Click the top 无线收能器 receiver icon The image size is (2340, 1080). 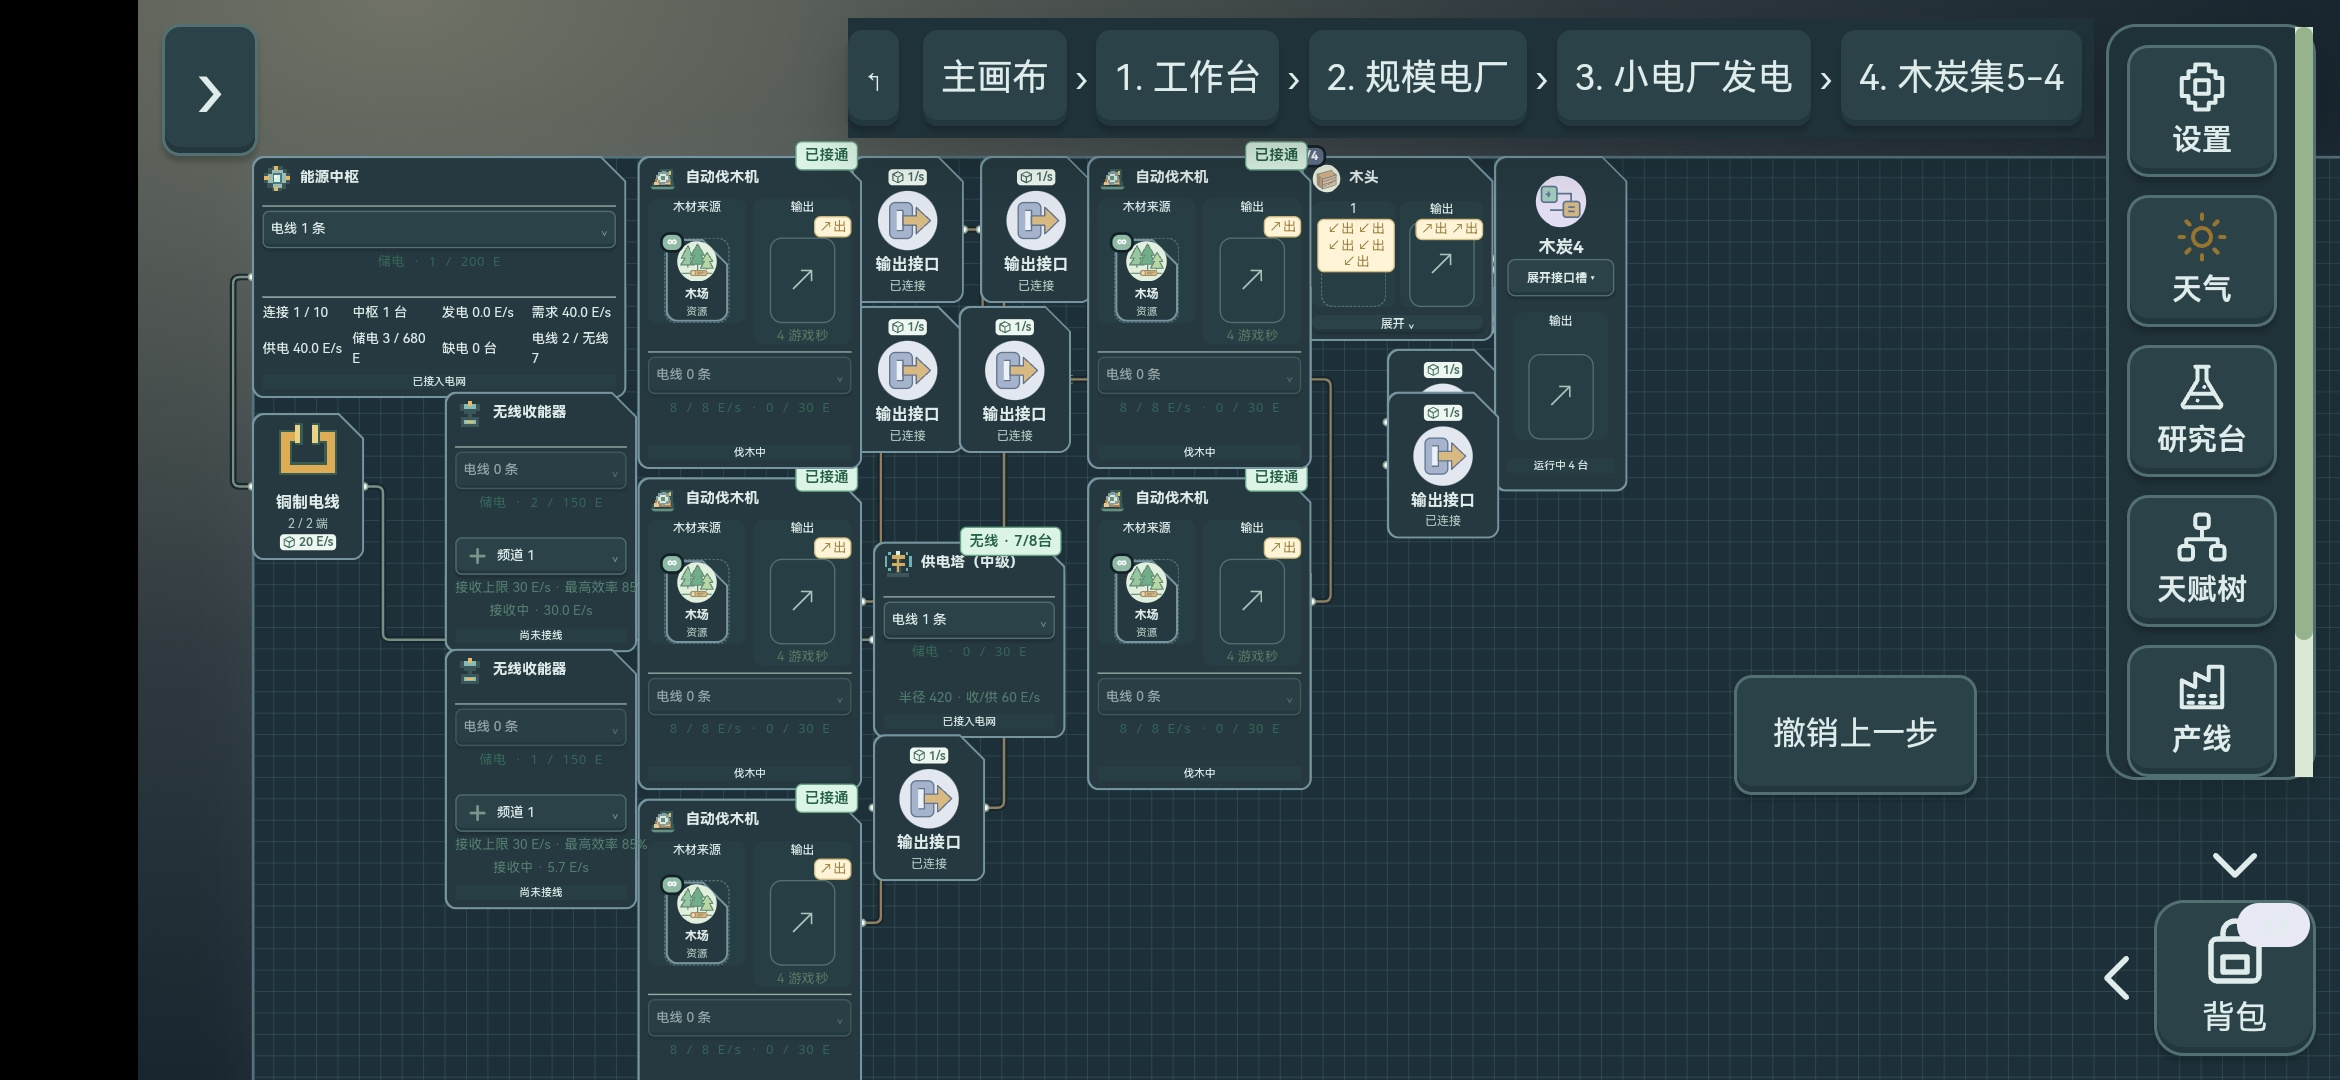pyautogui.click(x=470, y=412)
